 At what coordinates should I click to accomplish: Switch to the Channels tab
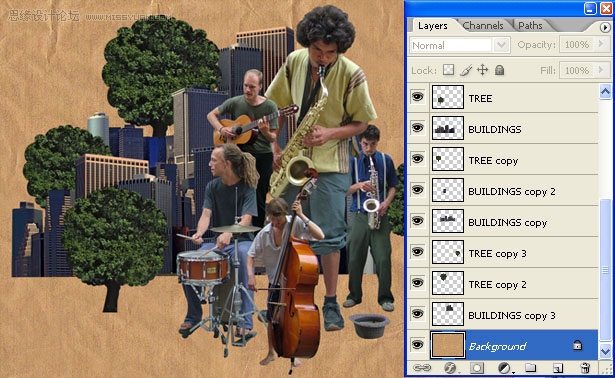(483, 25)
